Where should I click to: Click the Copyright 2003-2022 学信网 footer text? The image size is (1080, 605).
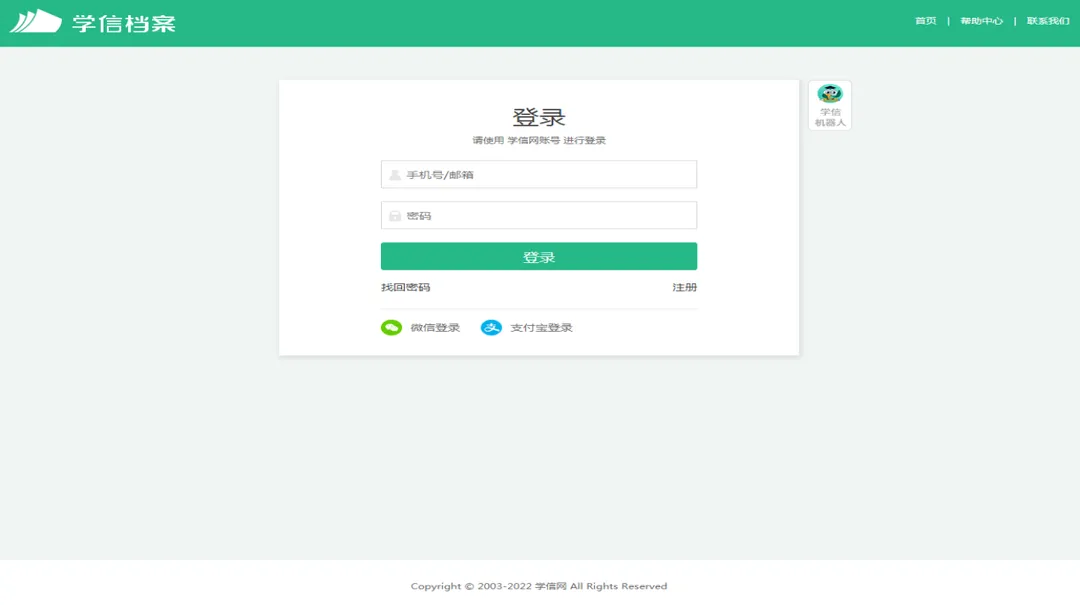(x=539, y=586)
